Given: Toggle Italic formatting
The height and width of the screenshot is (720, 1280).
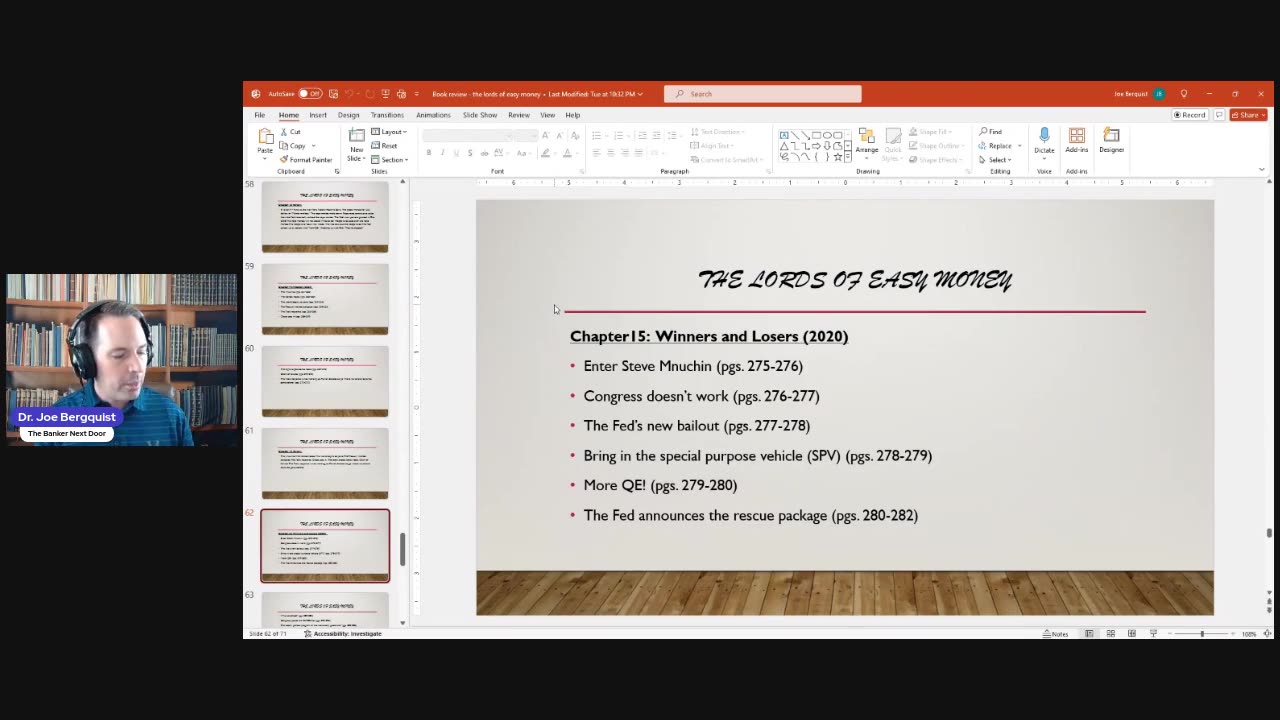Looking at the screenshot, I should 443,153.
